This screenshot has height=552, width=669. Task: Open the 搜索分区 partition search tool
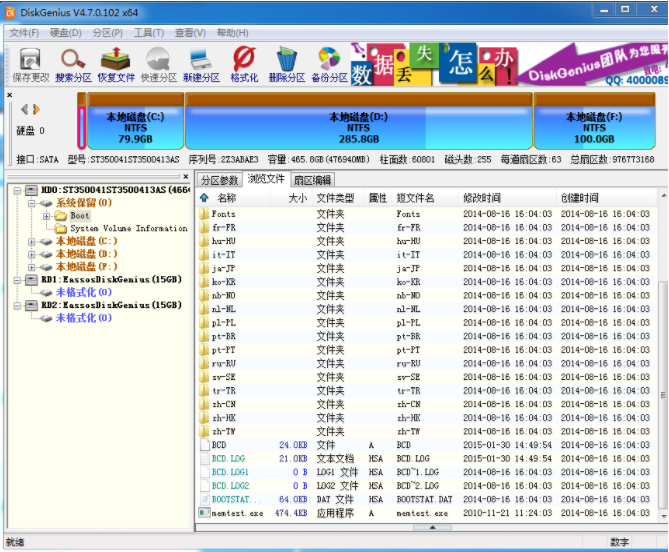tap(73, 64)
